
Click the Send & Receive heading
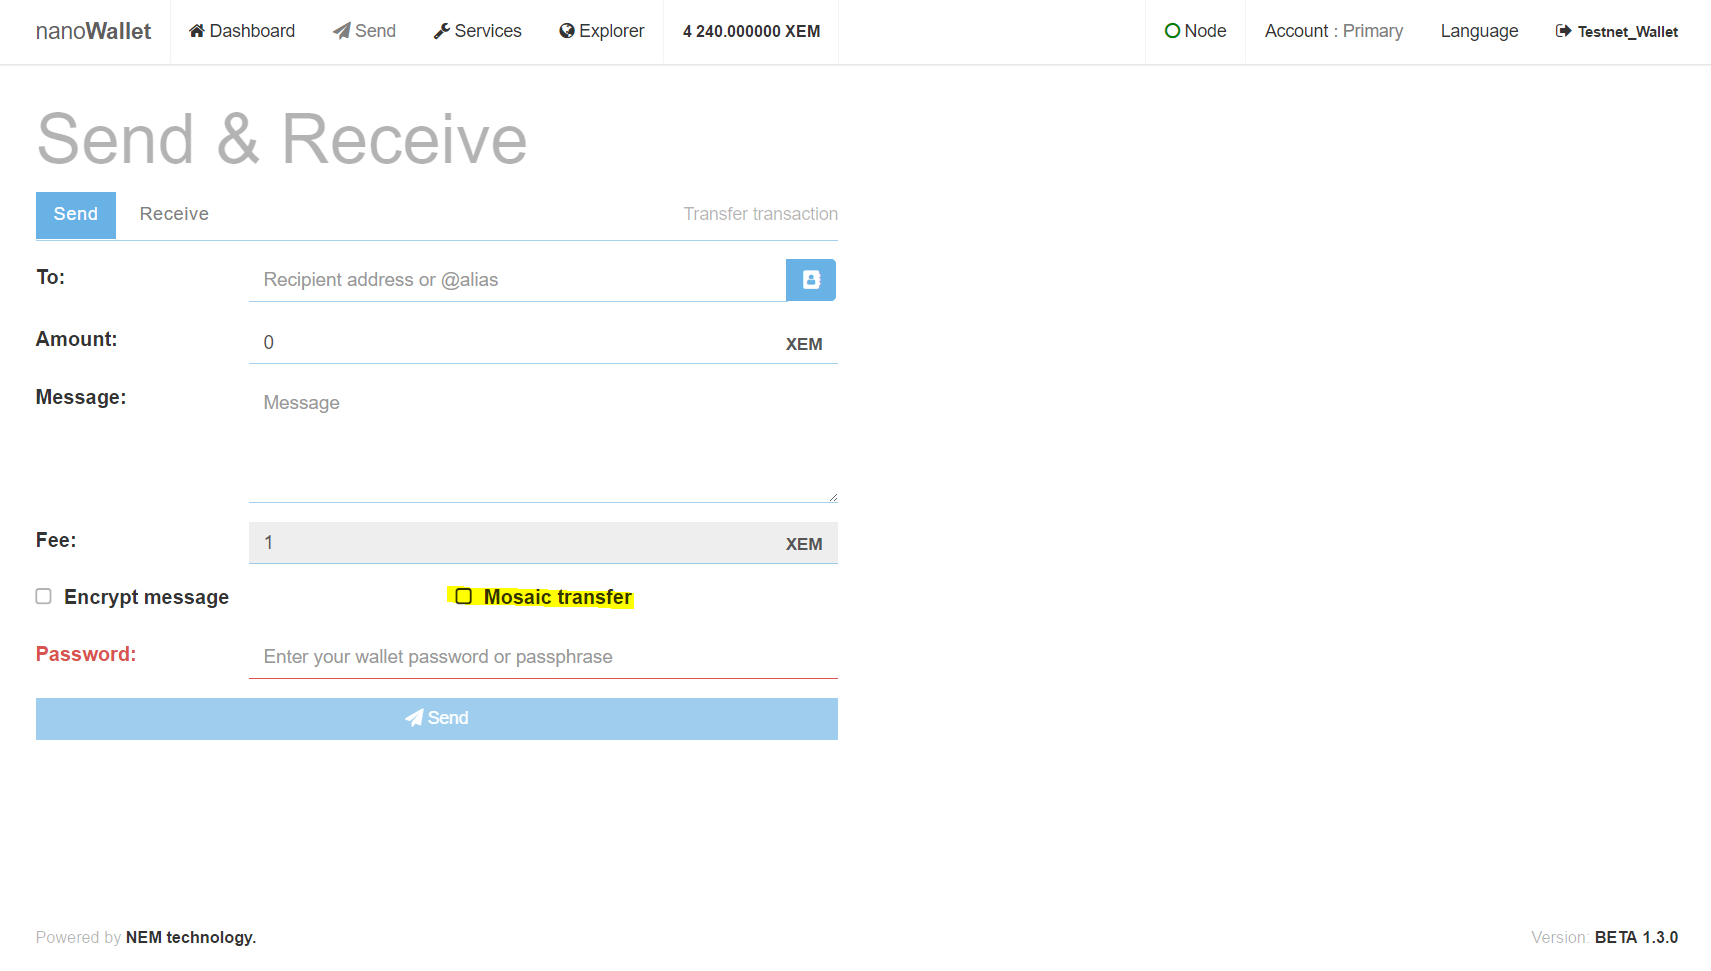point(282,139)
